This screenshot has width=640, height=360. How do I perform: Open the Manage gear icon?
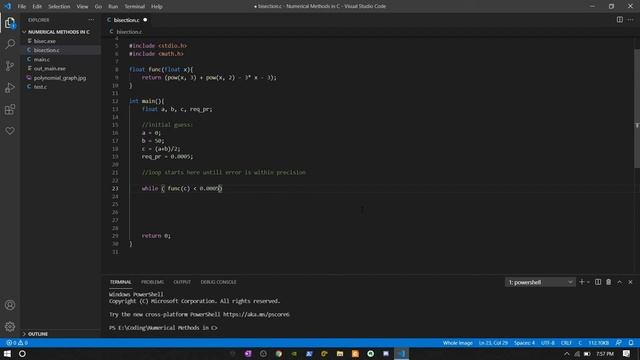(x=10, y=327)
